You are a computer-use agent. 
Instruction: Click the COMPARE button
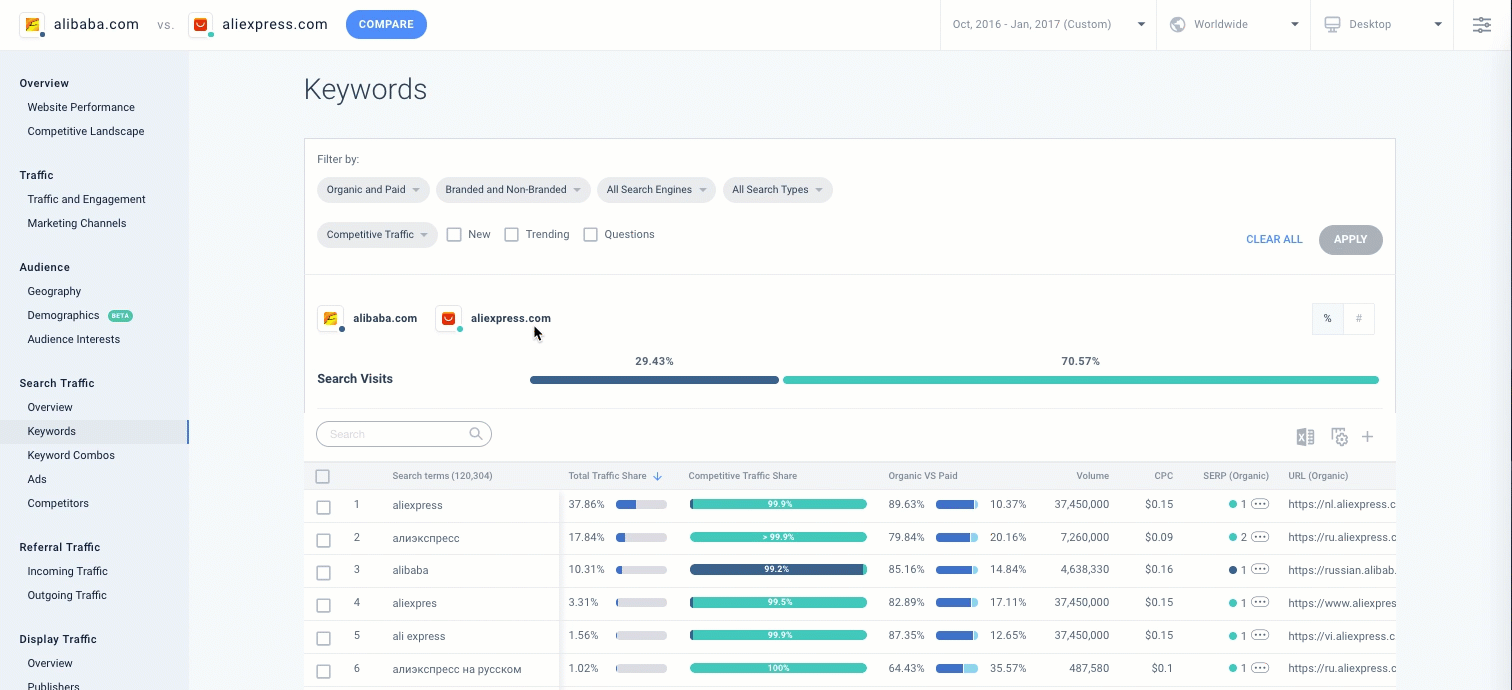point(386,24)
